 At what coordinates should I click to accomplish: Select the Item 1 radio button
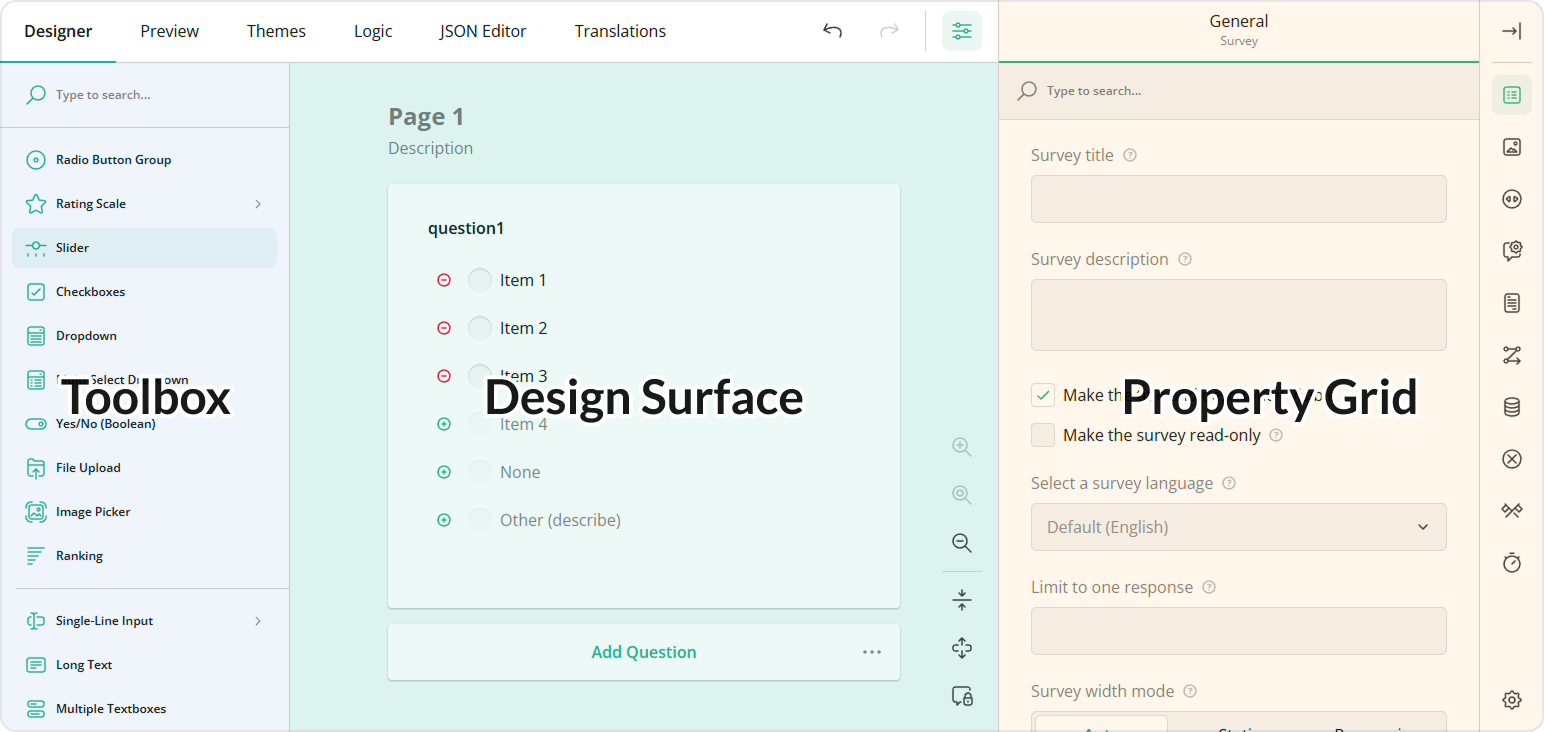pos(479,279)
